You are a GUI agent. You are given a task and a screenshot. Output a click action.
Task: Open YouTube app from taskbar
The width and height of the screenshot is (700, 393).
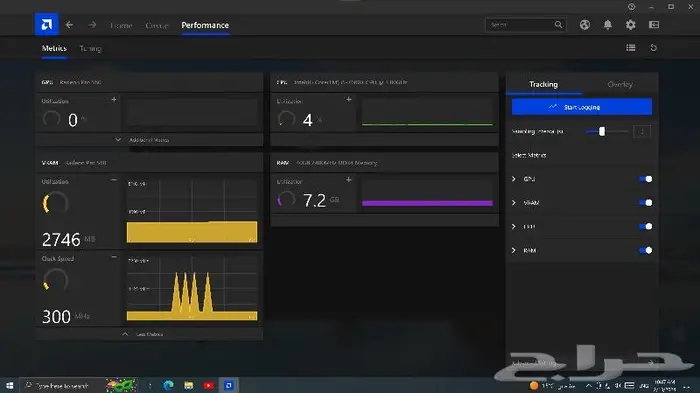208,385
